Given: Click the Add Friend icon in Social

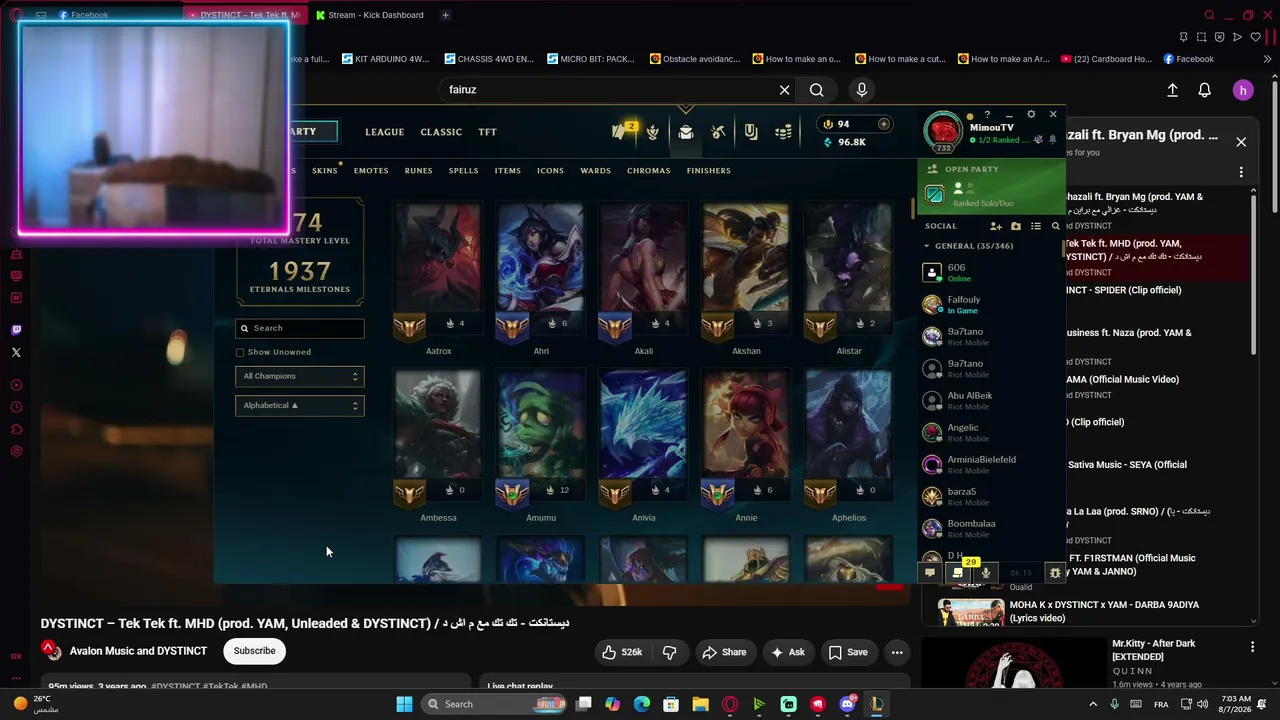Looking at the screenshot, I should (996, 226).
